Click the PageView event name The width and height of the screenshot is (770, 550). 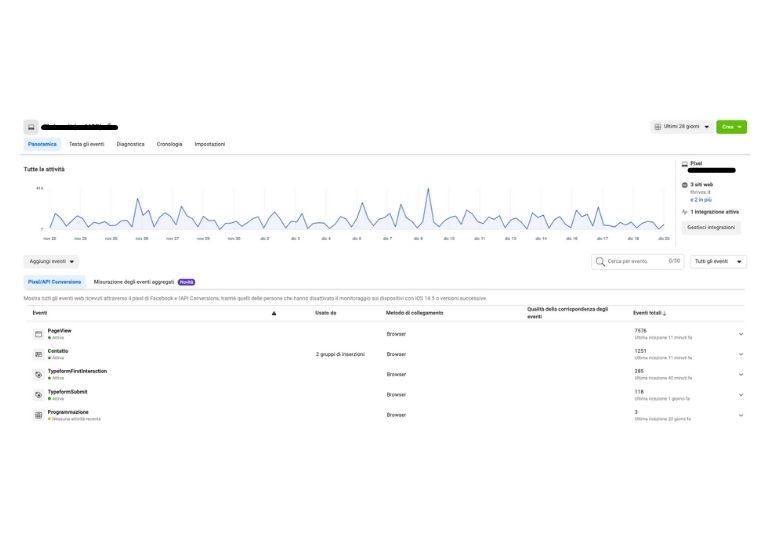[59, 331]
